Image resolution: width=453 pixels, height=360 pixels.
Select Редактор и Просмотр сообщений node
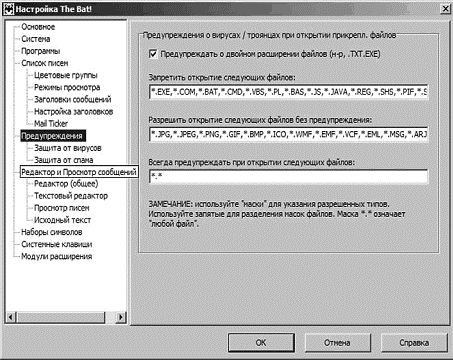point(79,172)
